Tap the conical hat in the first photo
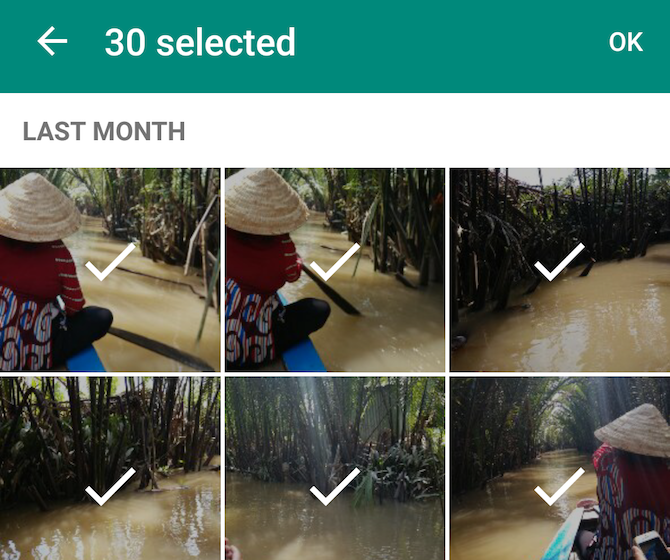This screenshot has height=560, width=670. tap(35, 207)
